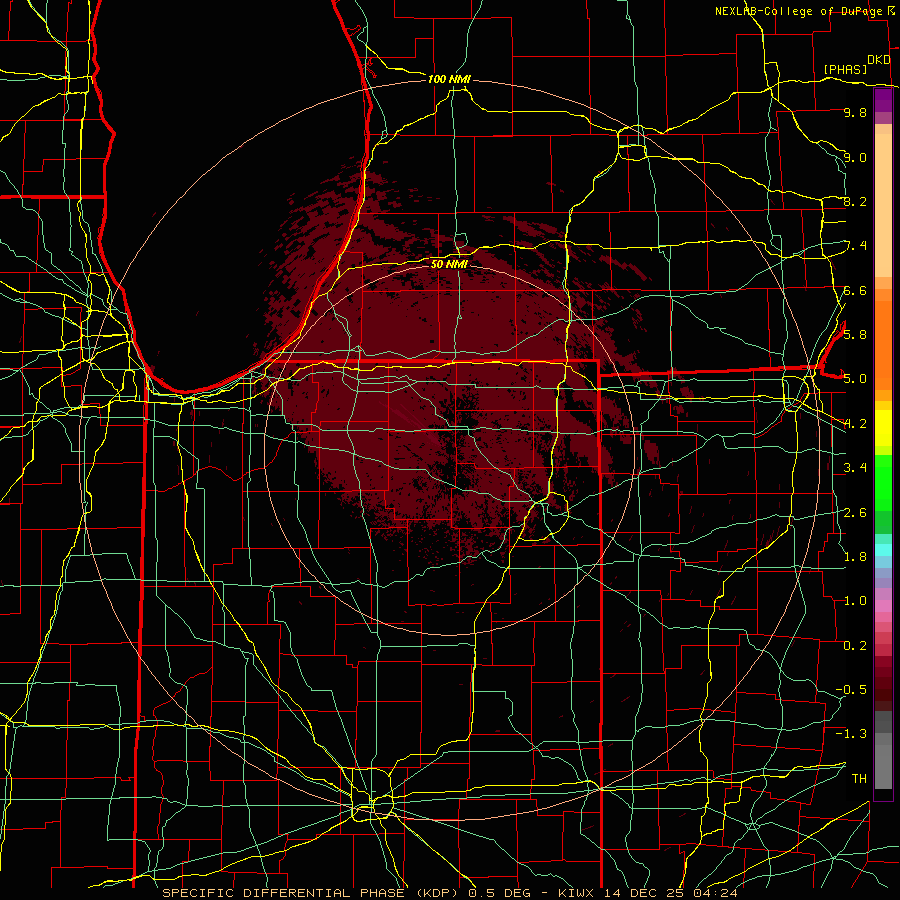Click the yellow band of the color scale

[883, 428]
